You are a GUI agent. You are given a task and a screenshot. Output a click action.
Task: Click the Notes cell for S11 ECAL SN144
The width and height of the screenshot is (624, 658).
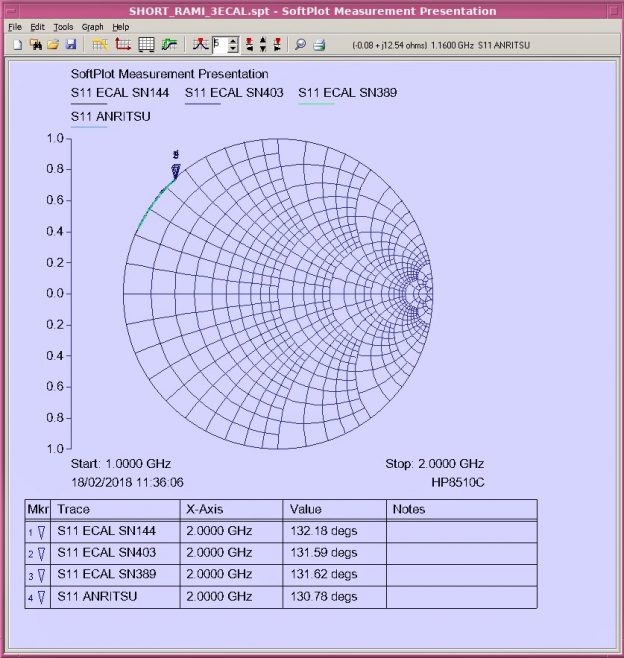[x=462, y=531]
